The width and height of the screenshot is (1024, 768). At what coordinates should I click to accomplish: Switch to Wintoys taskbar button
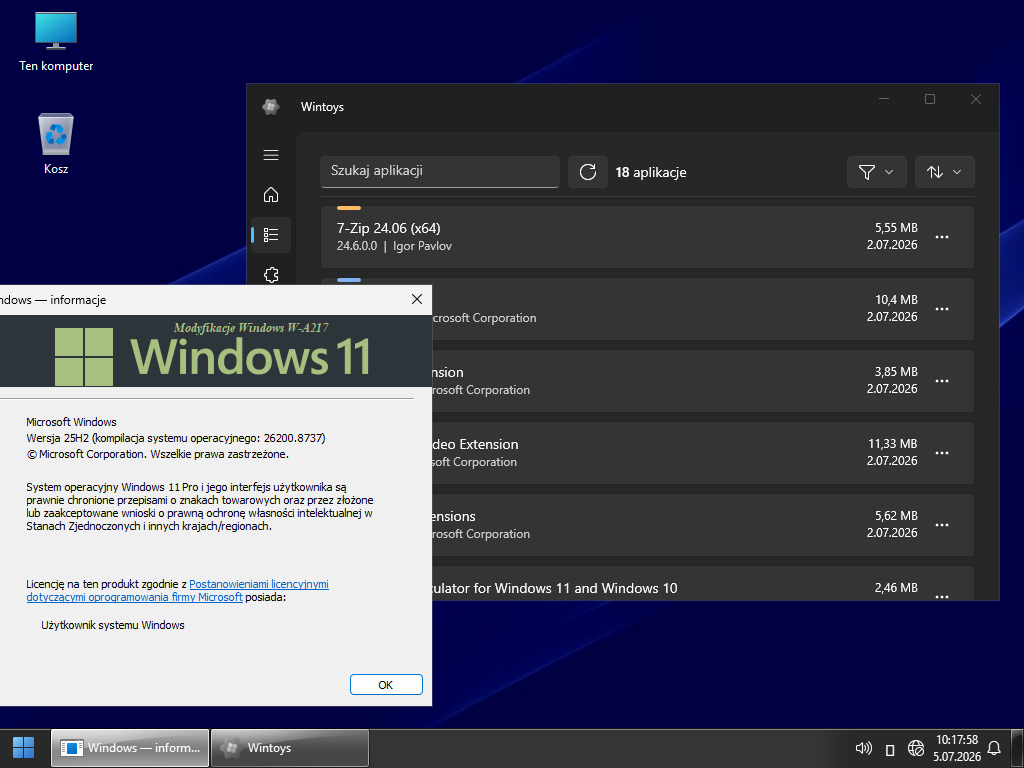290,748
